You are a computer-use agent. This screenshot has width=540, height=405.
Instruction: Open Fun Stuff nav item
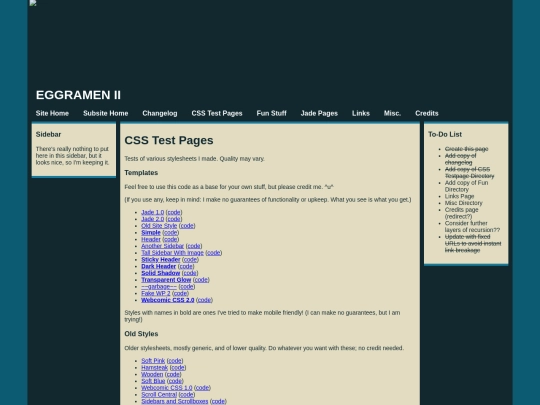tap(271, 113)
